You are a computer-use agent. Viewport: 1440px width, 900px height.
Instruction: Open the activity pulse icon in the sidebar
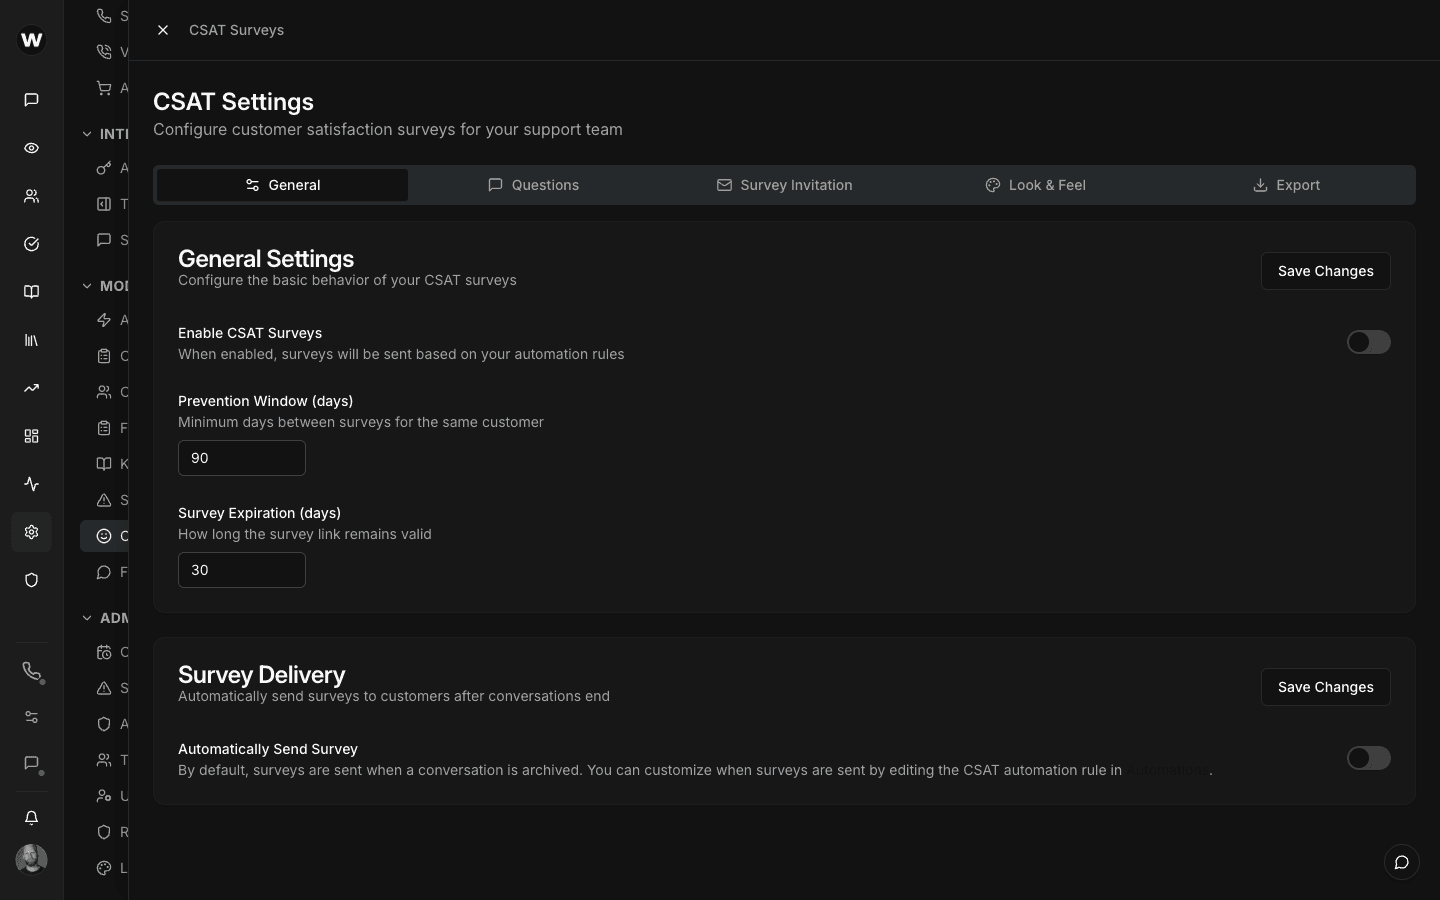pos(31,484)
